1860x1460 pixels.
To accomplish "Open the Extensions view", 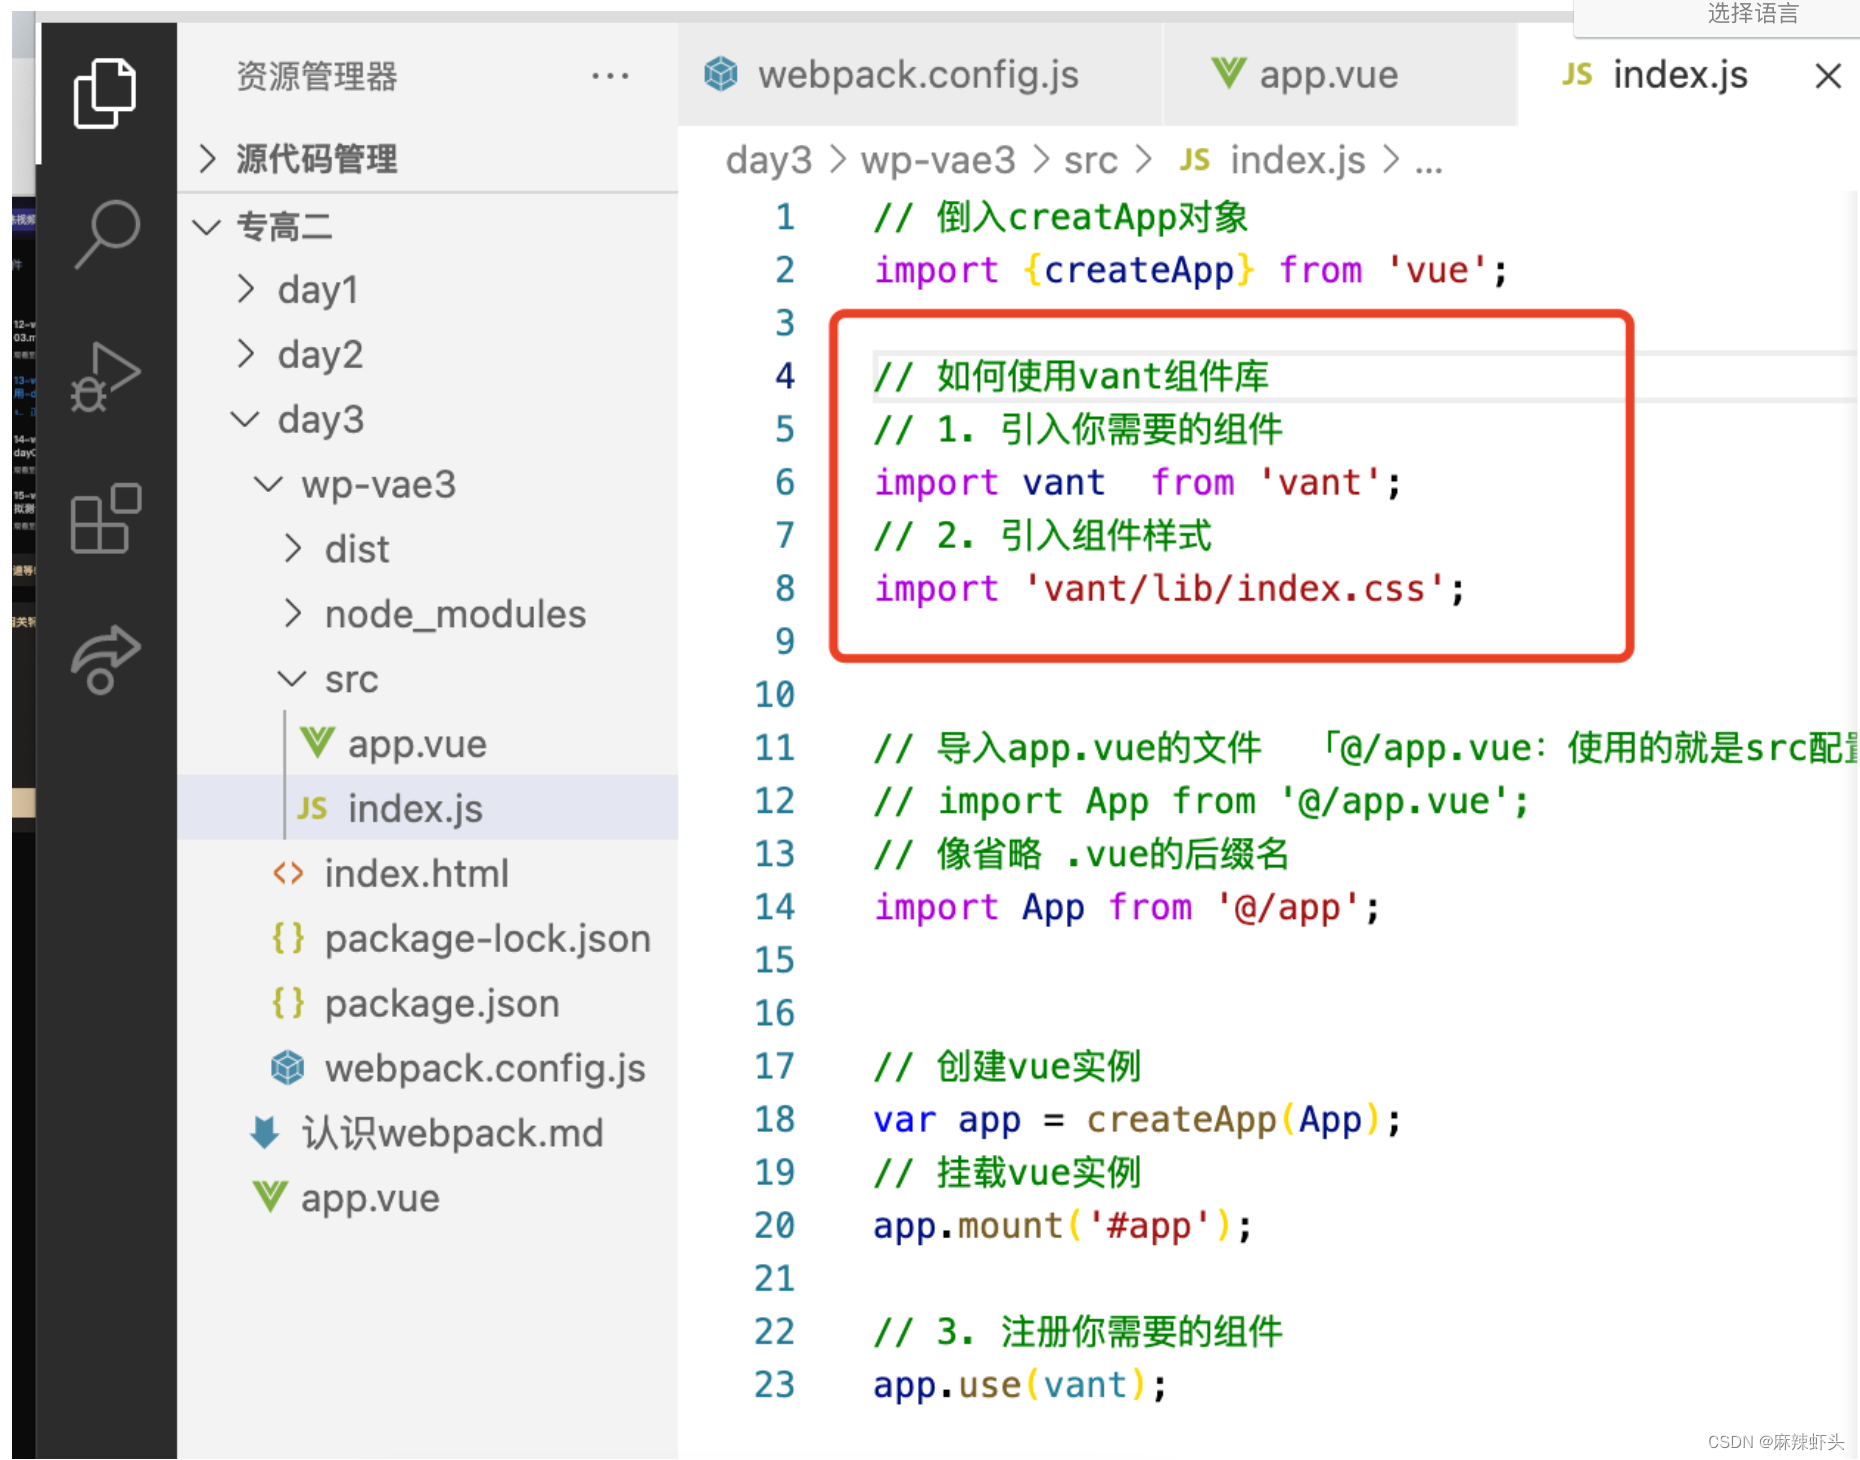I will [x=105, y=518].
